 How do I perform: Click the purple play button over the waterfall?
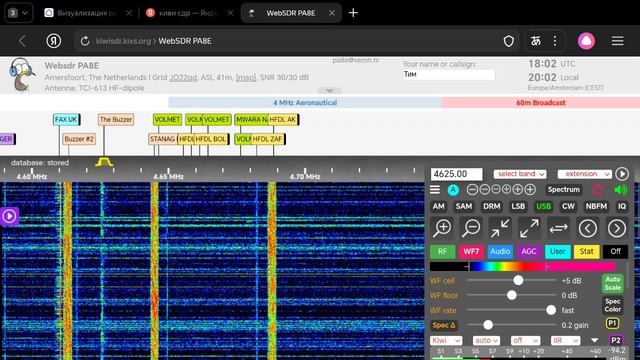[x=9, y=216]
